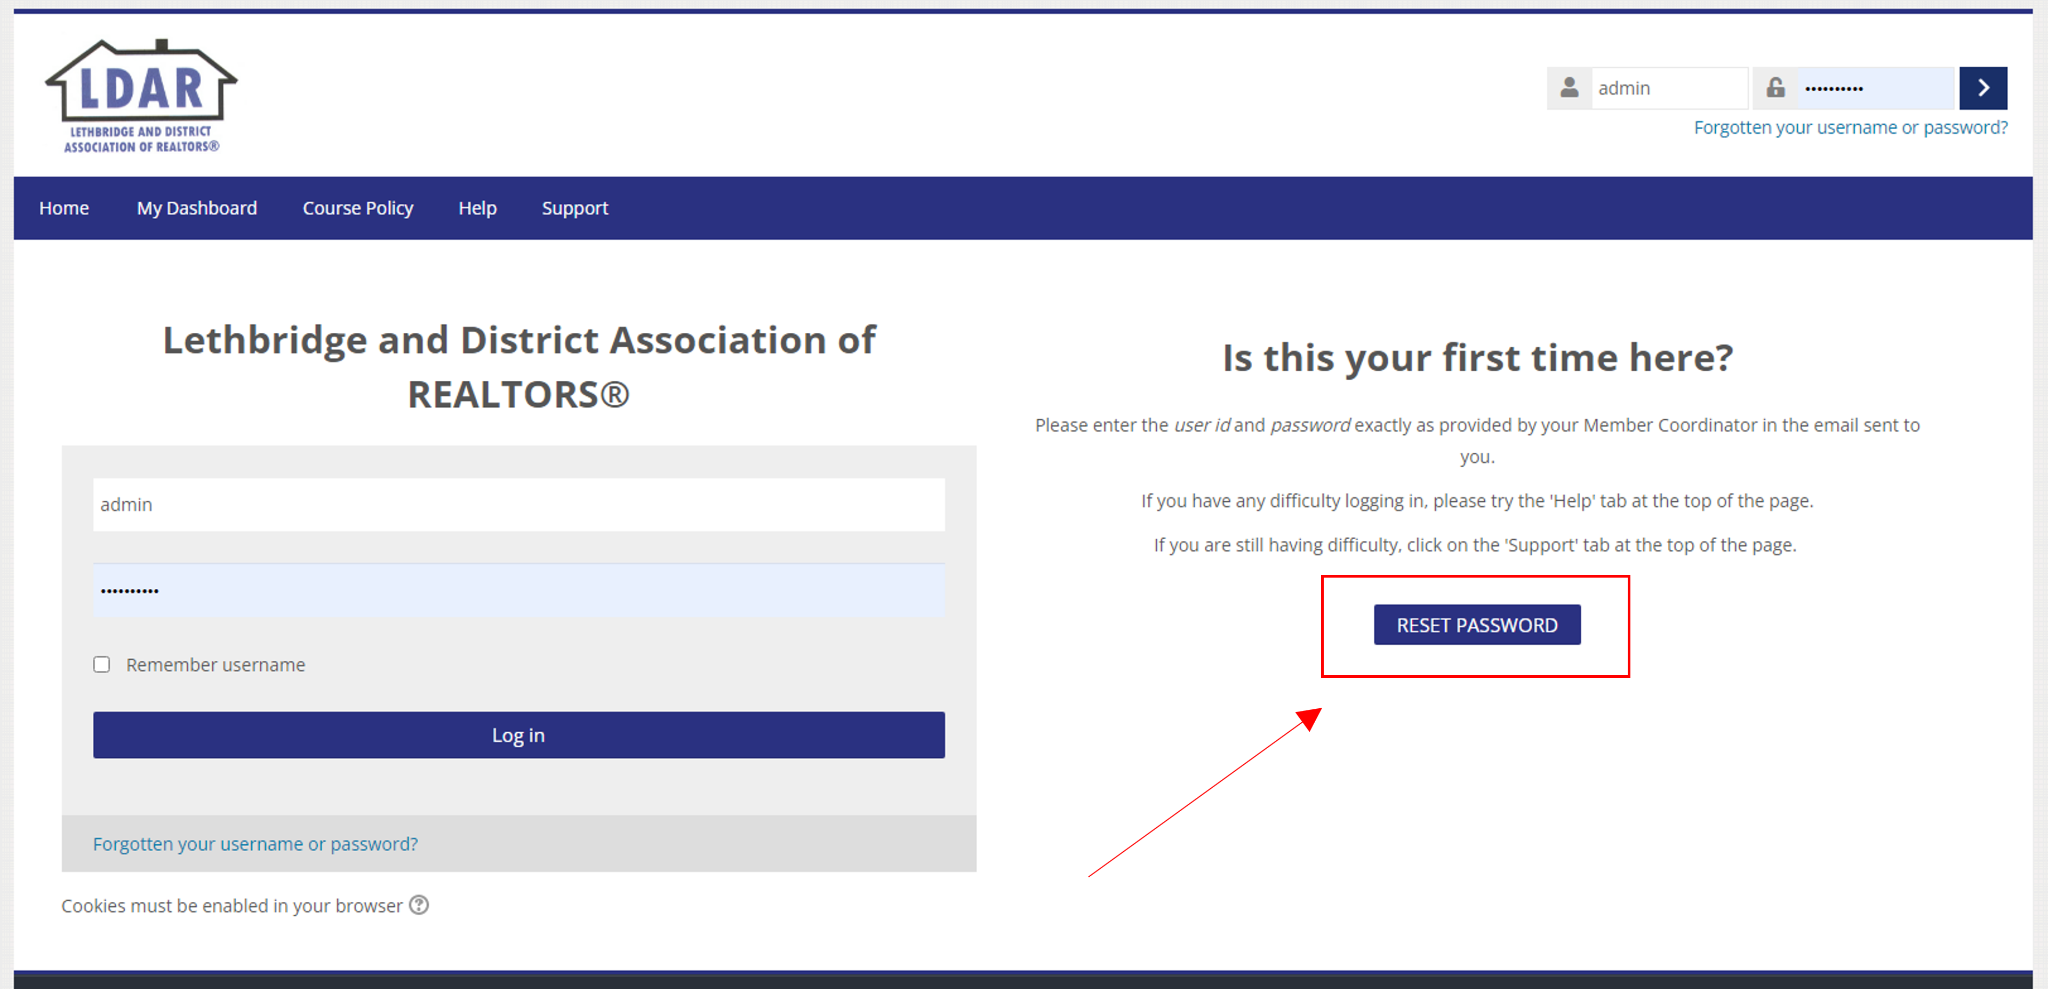
Task: Click the RESET PASSWORD button
Action: click(x=1476, y=625)
